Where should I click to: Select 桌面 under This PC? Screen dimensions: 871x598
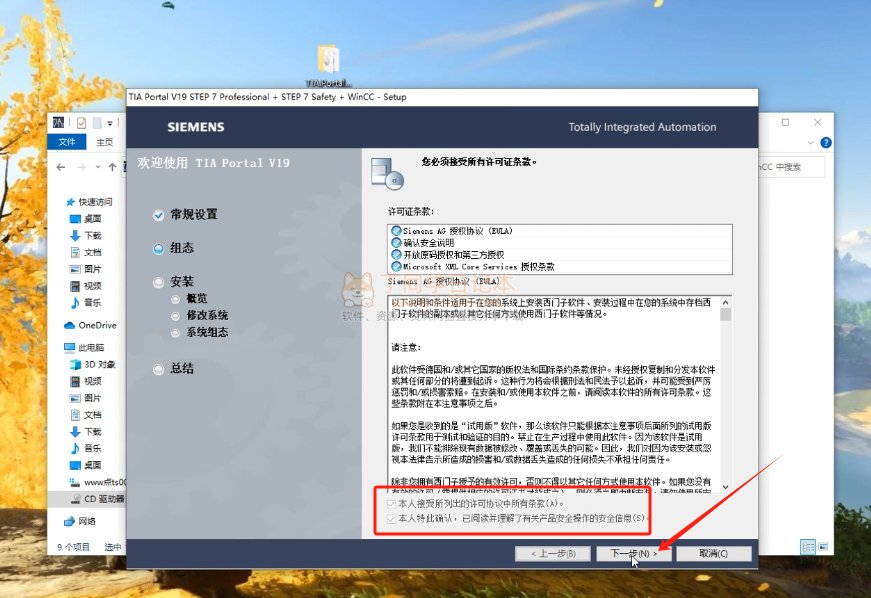click(x=86, y=465)
